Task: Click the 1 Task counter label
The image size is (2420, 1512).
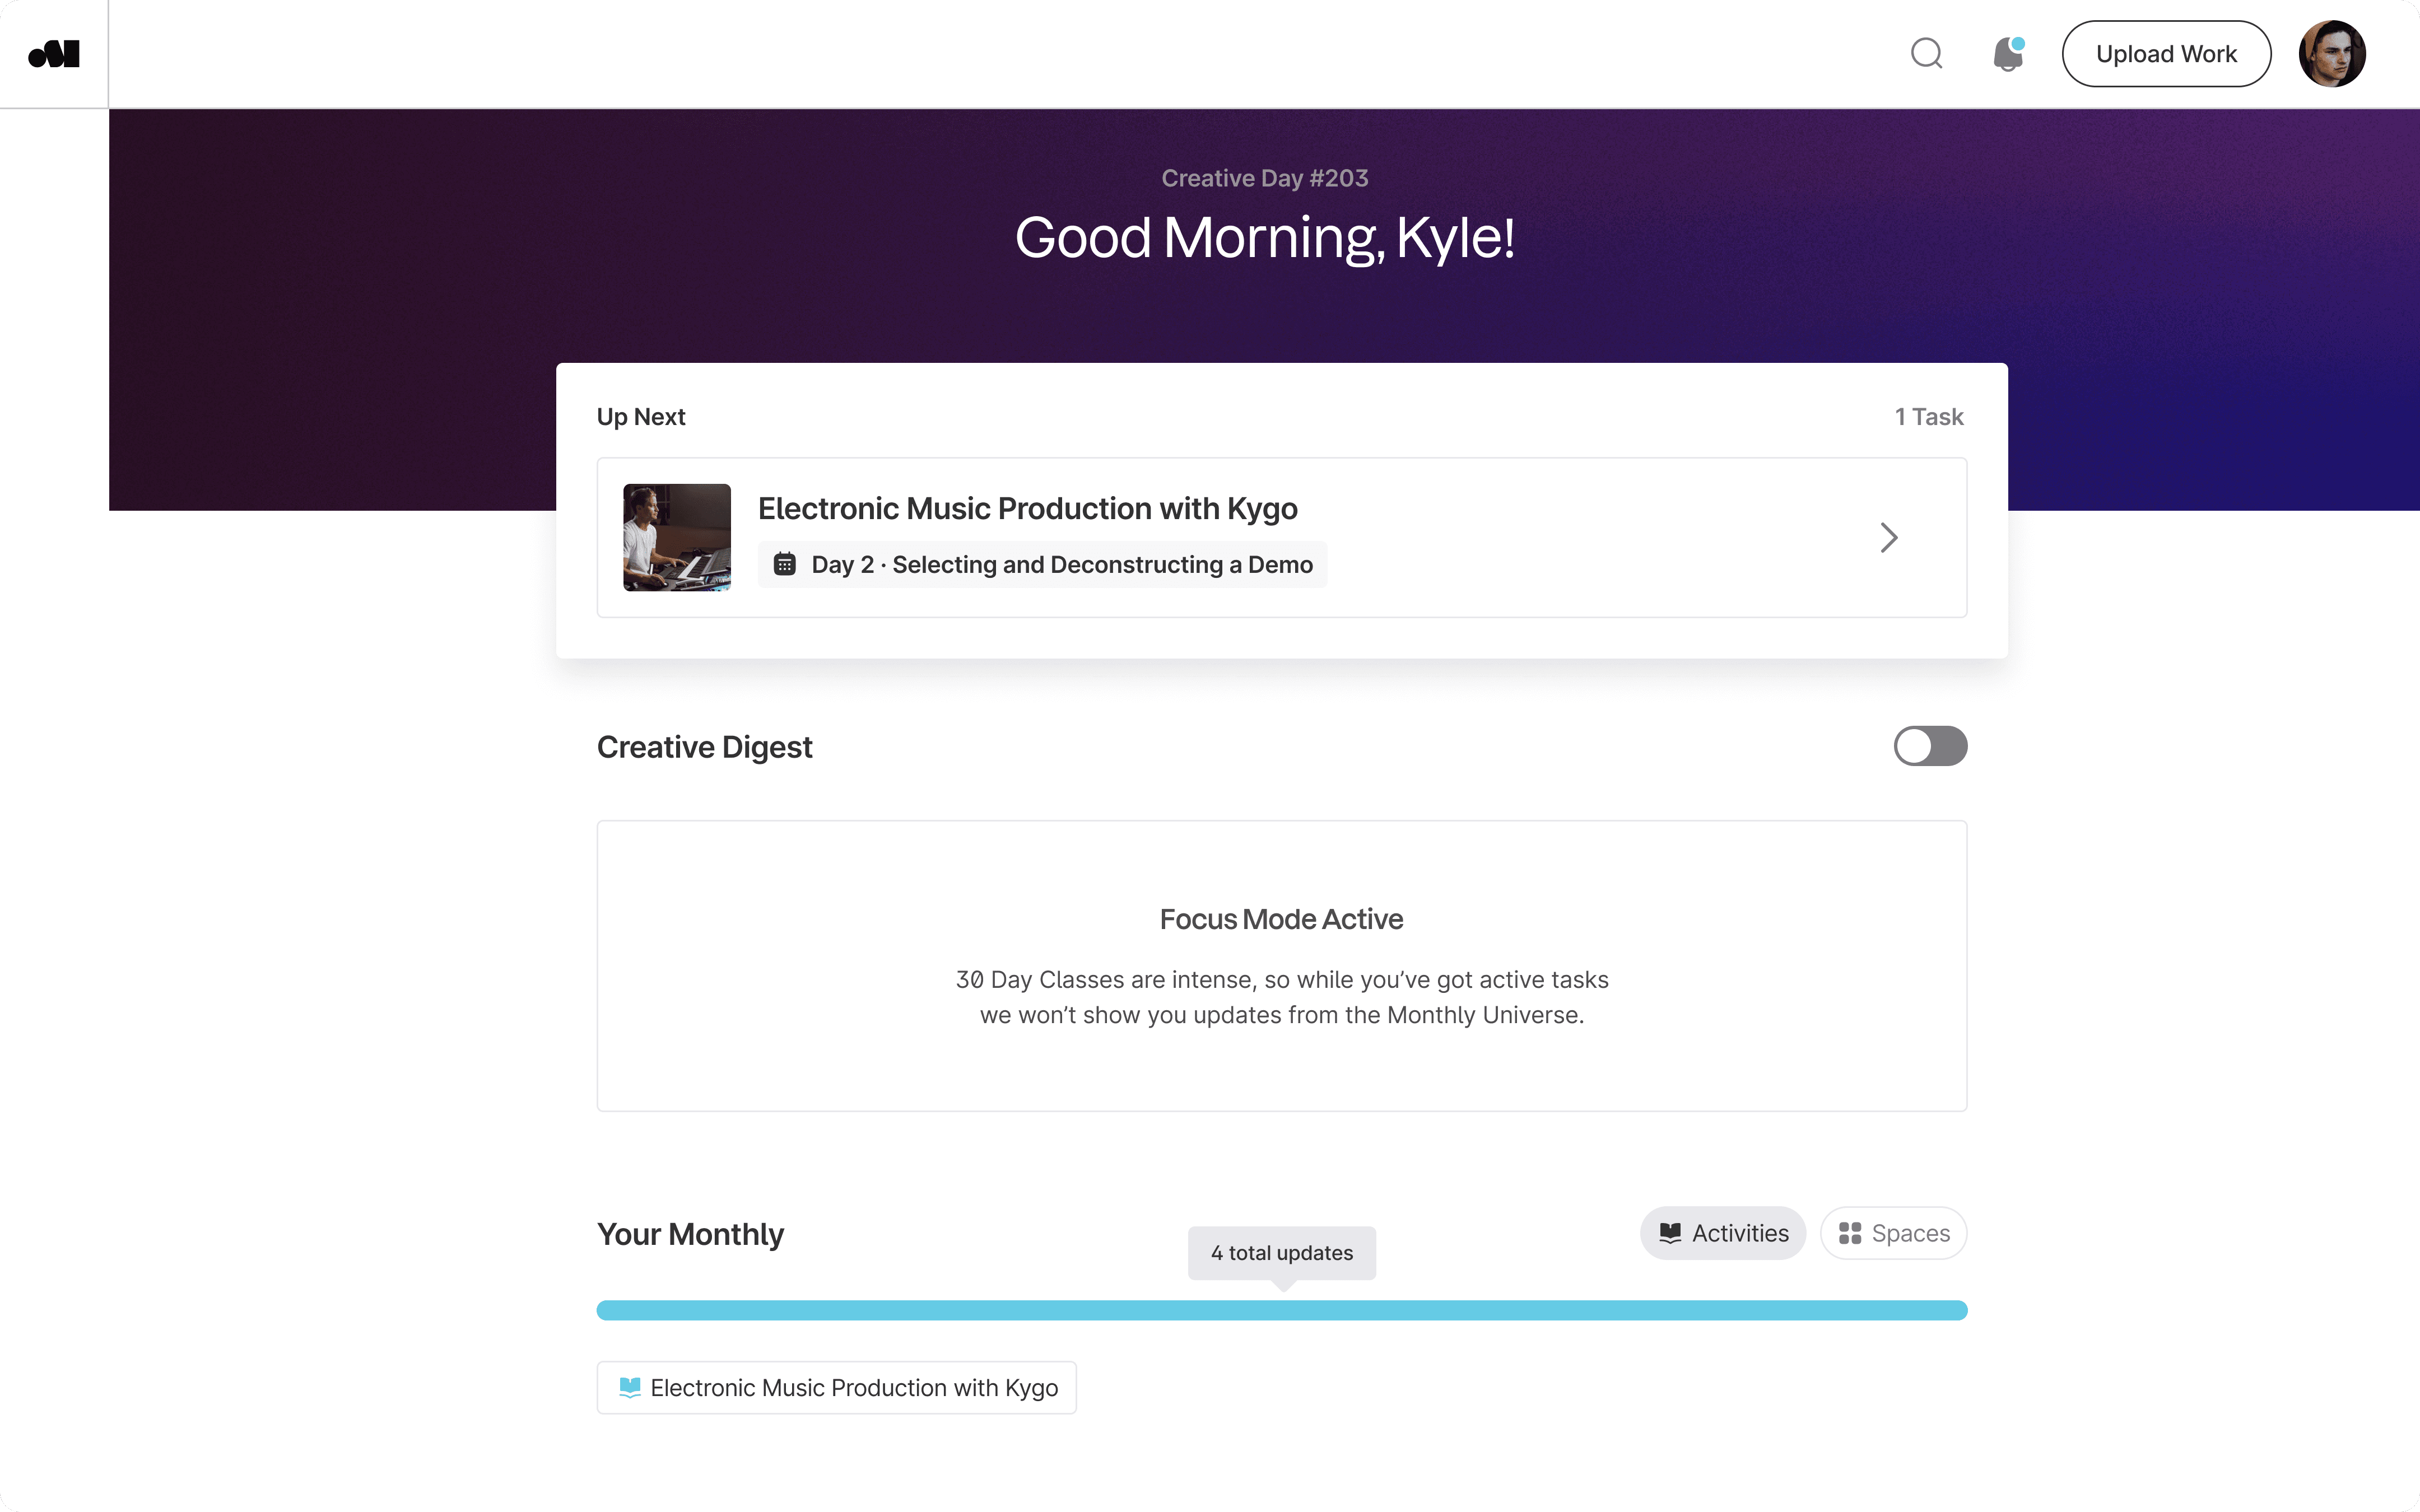Action: pos(1929,417)
